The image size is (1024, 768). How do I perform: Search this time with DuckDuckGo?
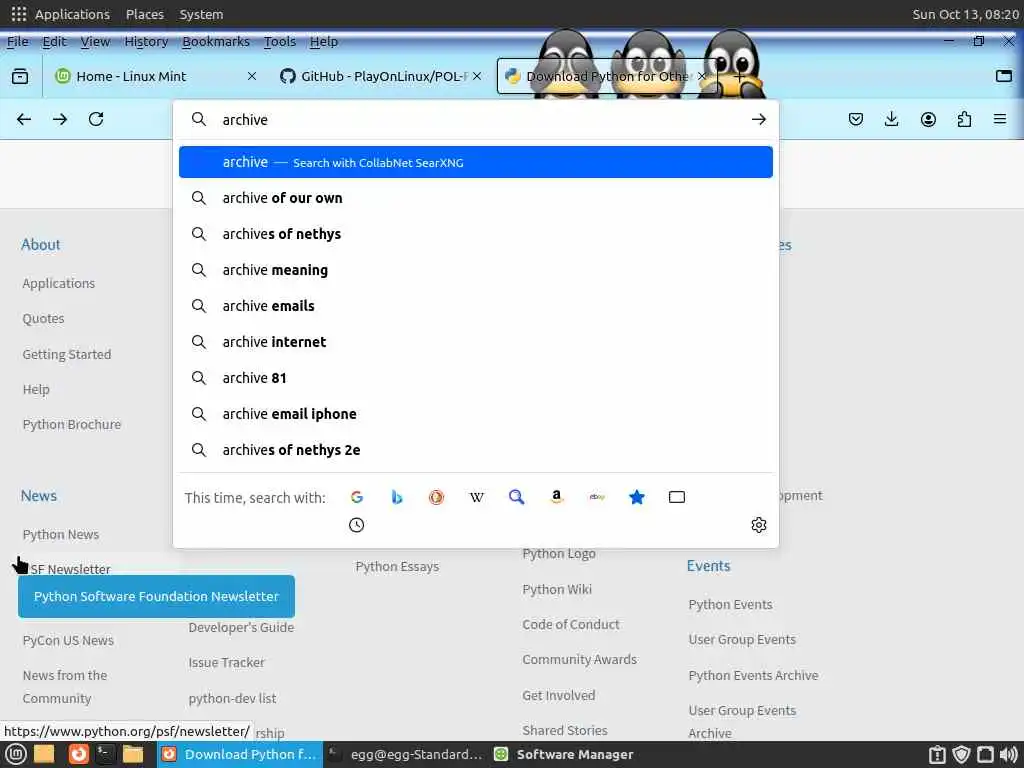pos(436,497)
